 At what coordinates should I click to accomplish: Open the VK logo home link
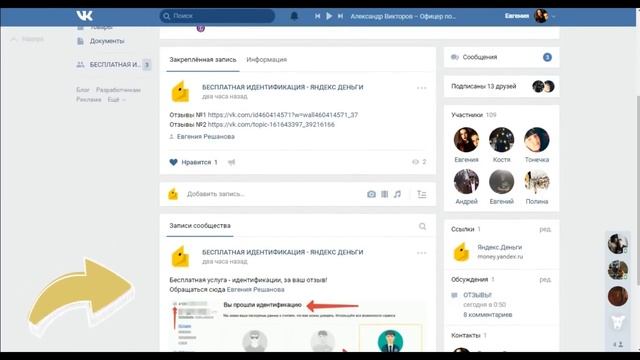tap(84, 16)
